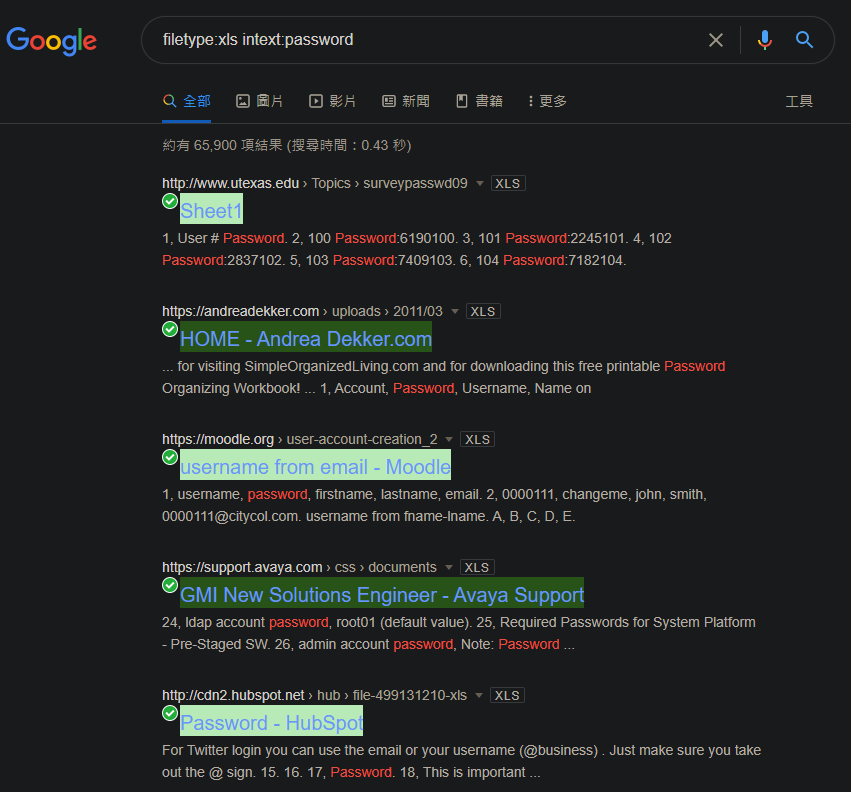
Task: Expand the dropdown arrow beside the support.avaya.com URL
Action: click(x=449, y=568)
